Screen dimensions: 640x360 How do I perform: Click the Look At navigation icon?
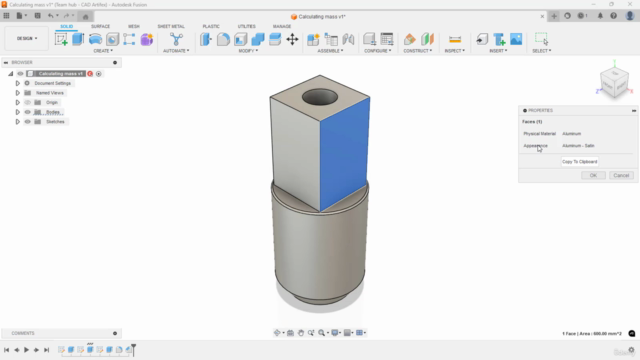[x=290, y=333]
